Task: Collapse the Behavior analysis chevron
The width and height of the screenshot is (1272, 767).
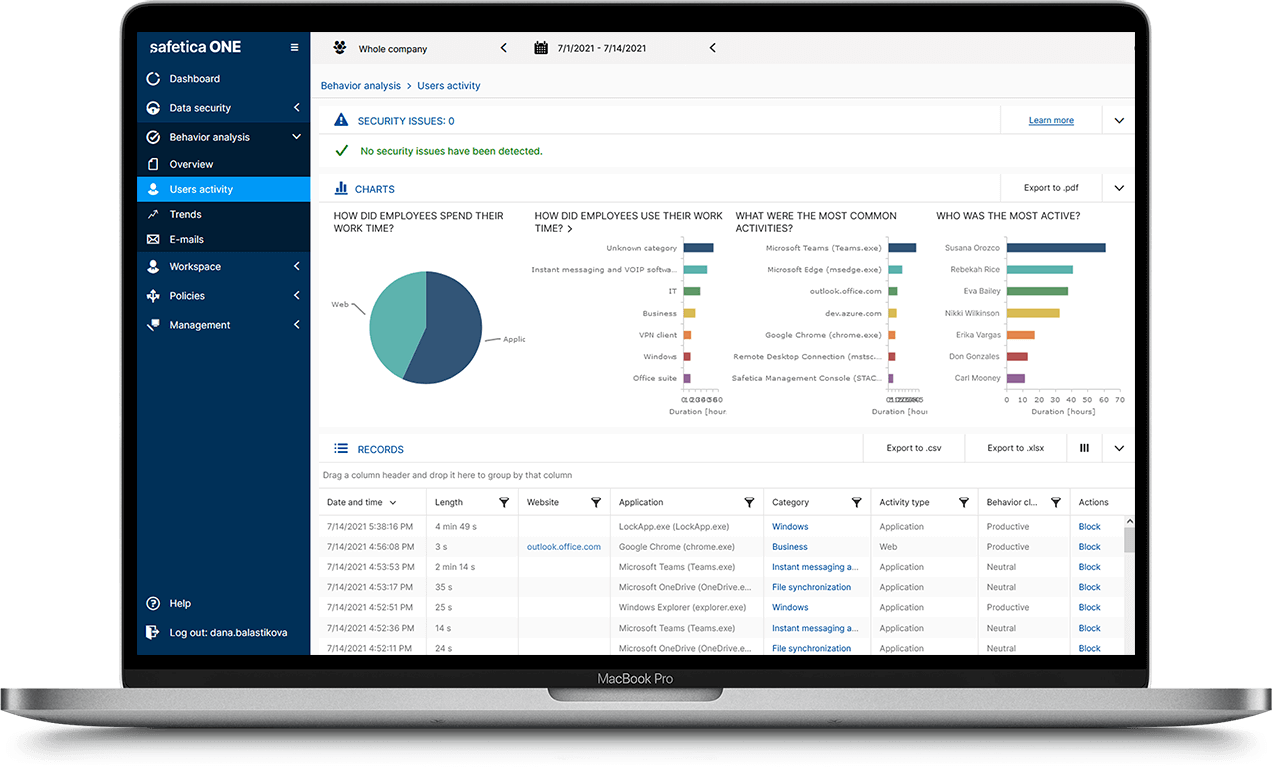Action: [x=296, y=137]
